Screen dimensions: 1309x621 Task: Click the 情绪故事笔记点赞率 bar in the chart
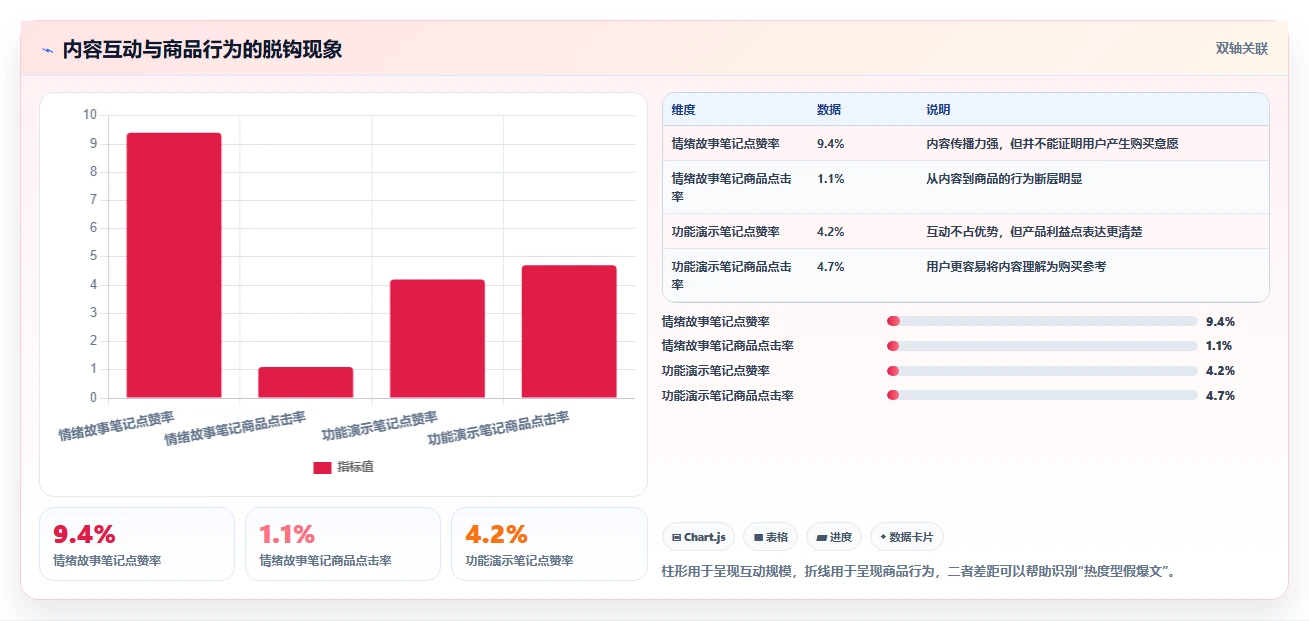click(x=174, y=265)
